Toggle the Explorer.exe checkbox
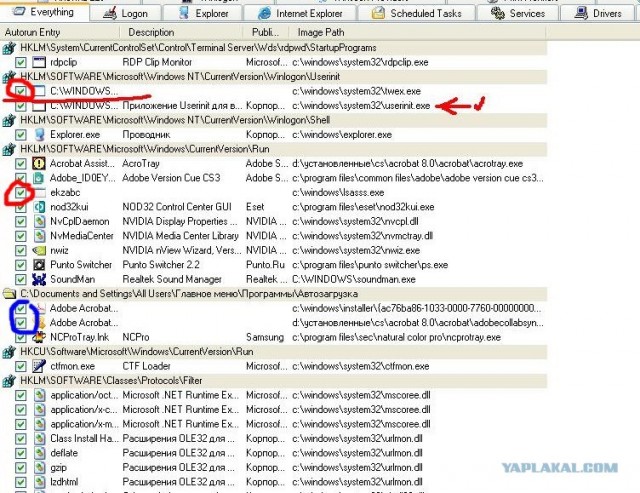Screen dimensions: 640x493 (x=20, y=135)
